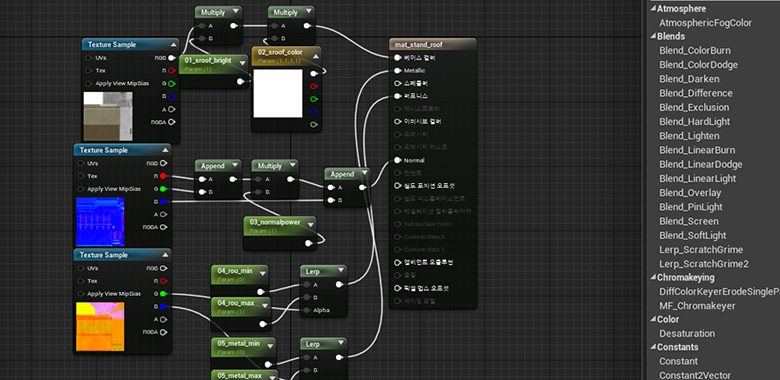The image size is (780, 380).
Task: Click the green channel pin of 02_sroof_color
Action: (314, 99)
